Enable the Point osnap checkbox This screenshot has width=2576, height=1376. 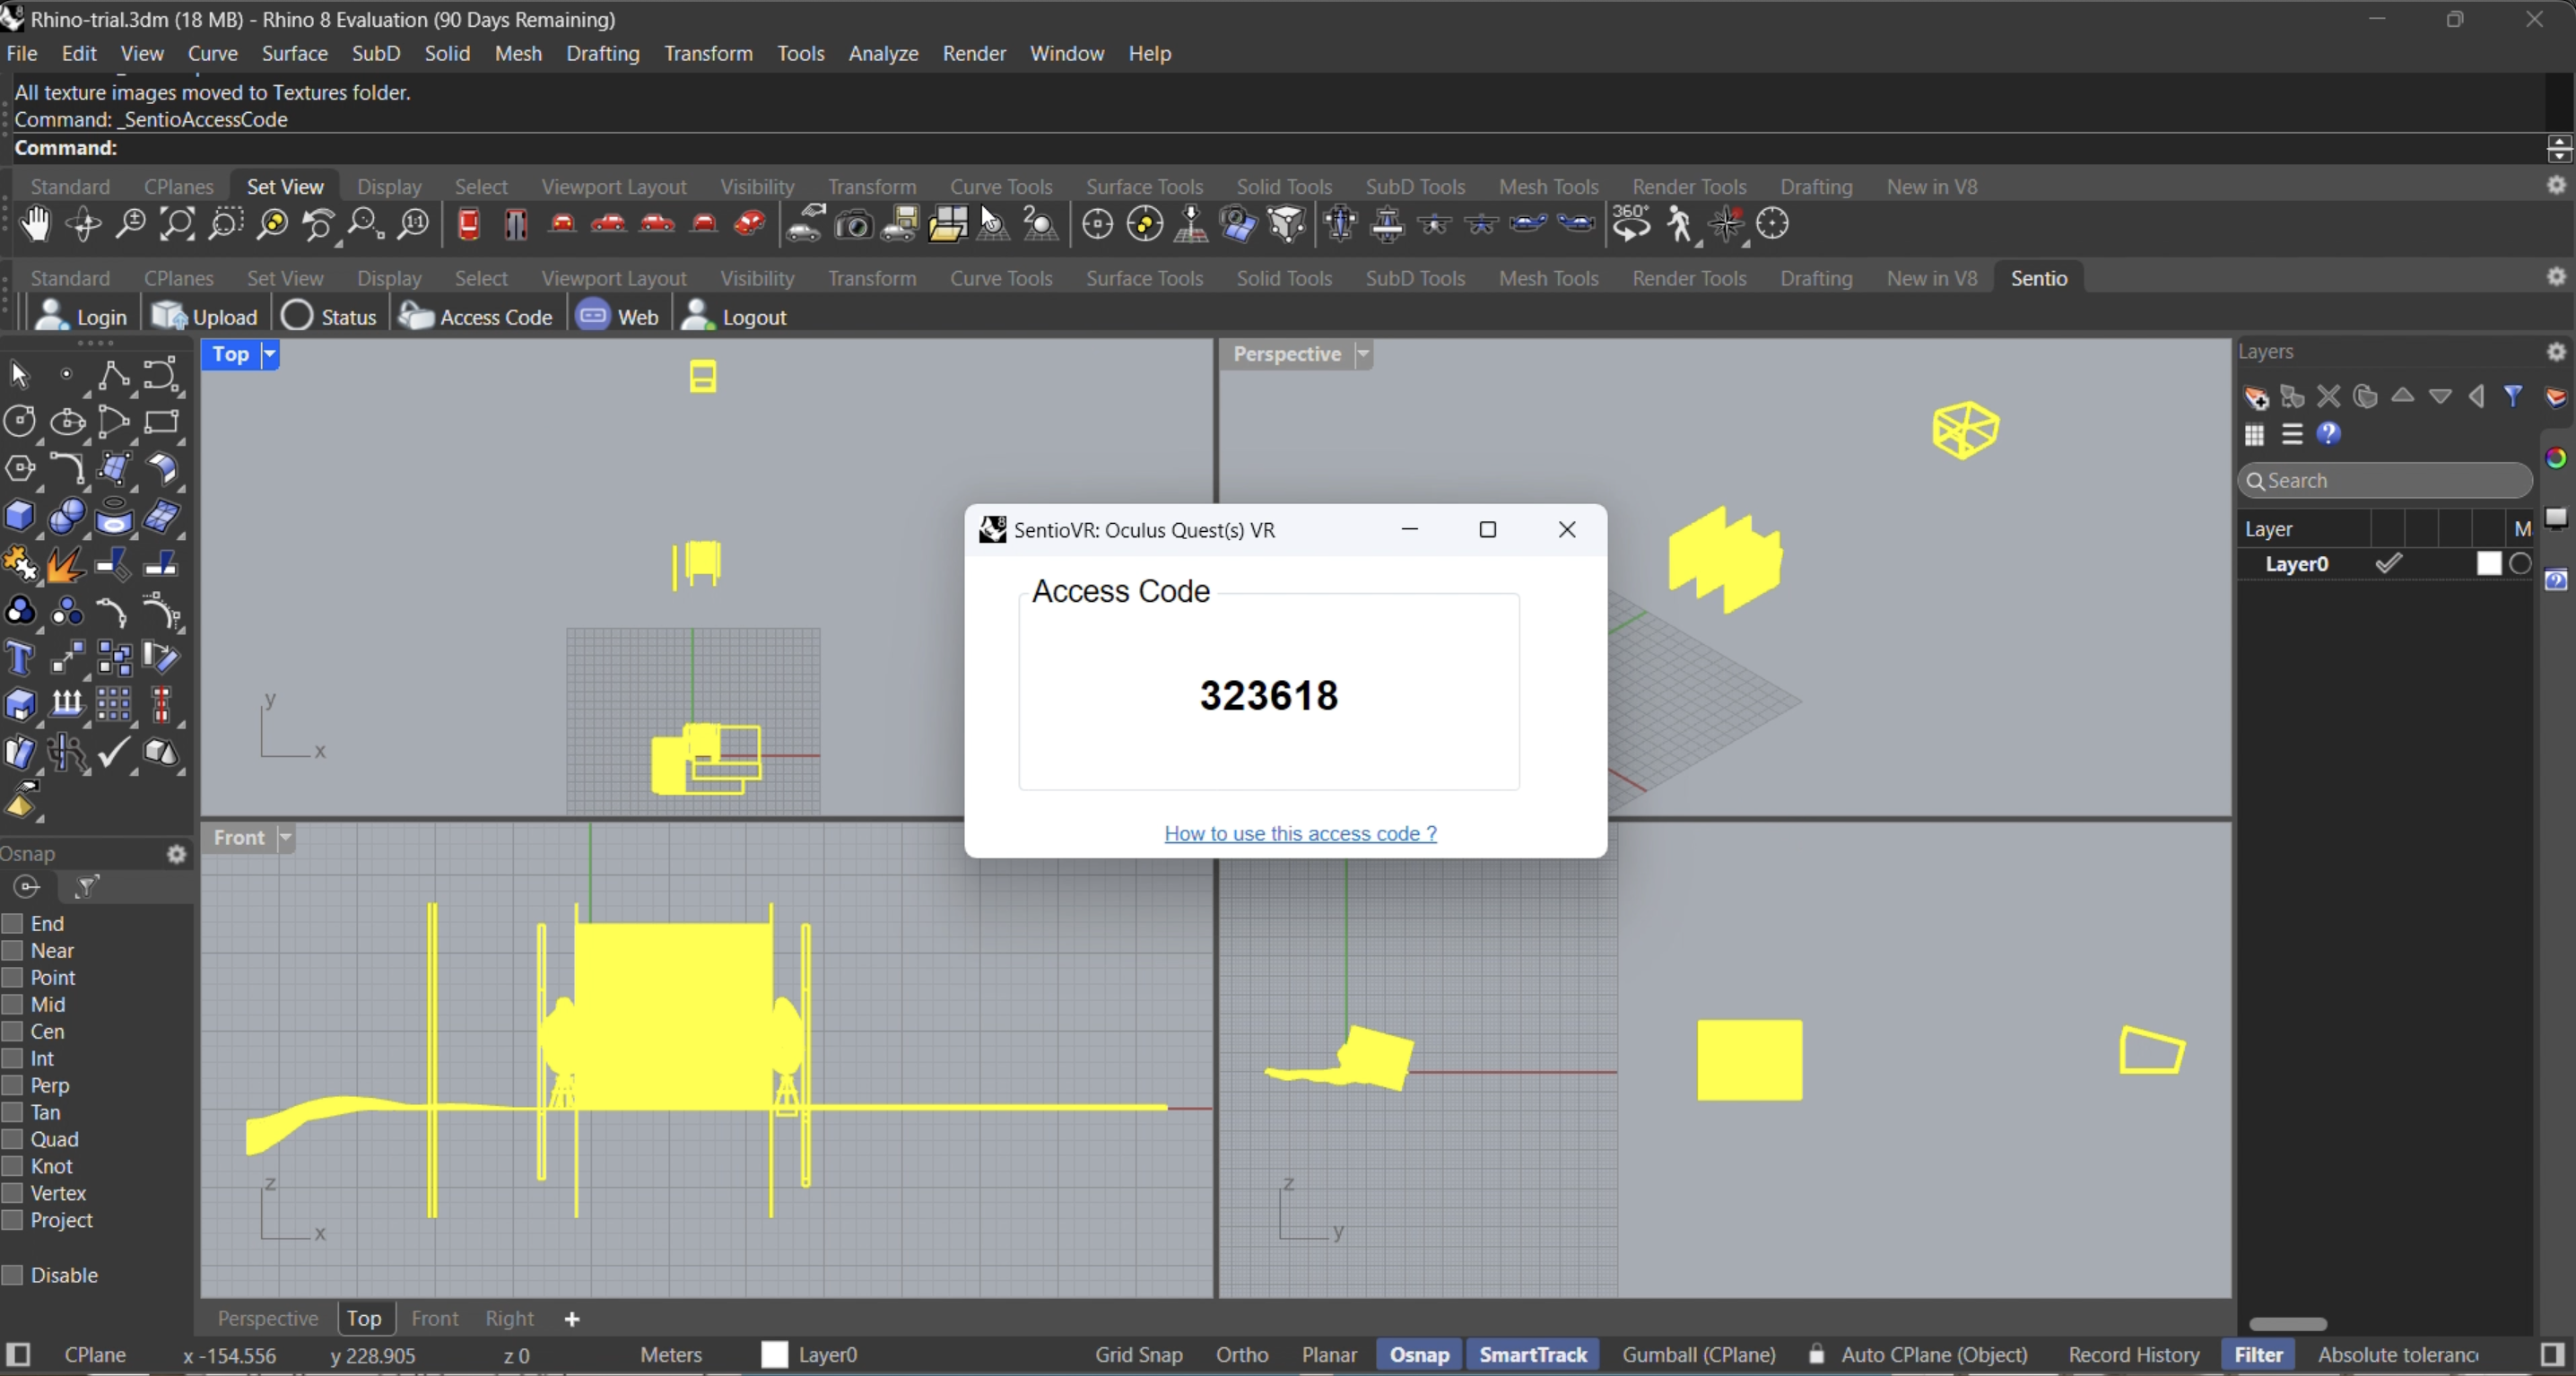pos(13,978)
